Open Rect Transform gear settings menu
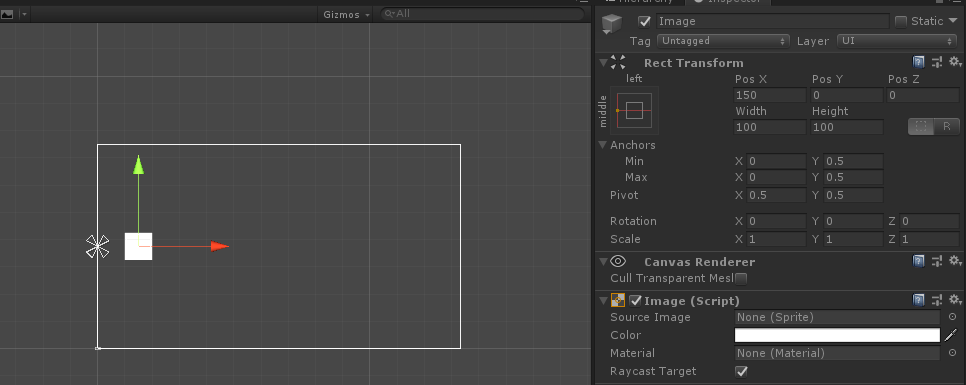The height and width of the screenshot is (385, 966). coord(955,62)
